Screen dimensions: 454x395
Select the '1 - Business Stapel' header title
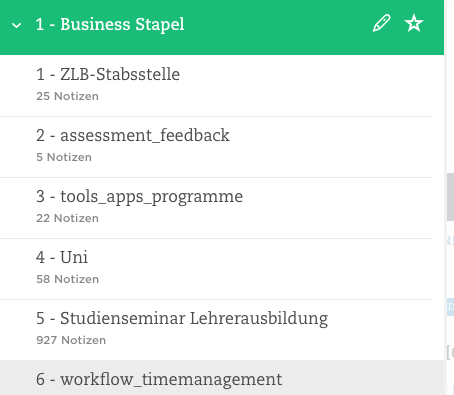click(110, 24)
